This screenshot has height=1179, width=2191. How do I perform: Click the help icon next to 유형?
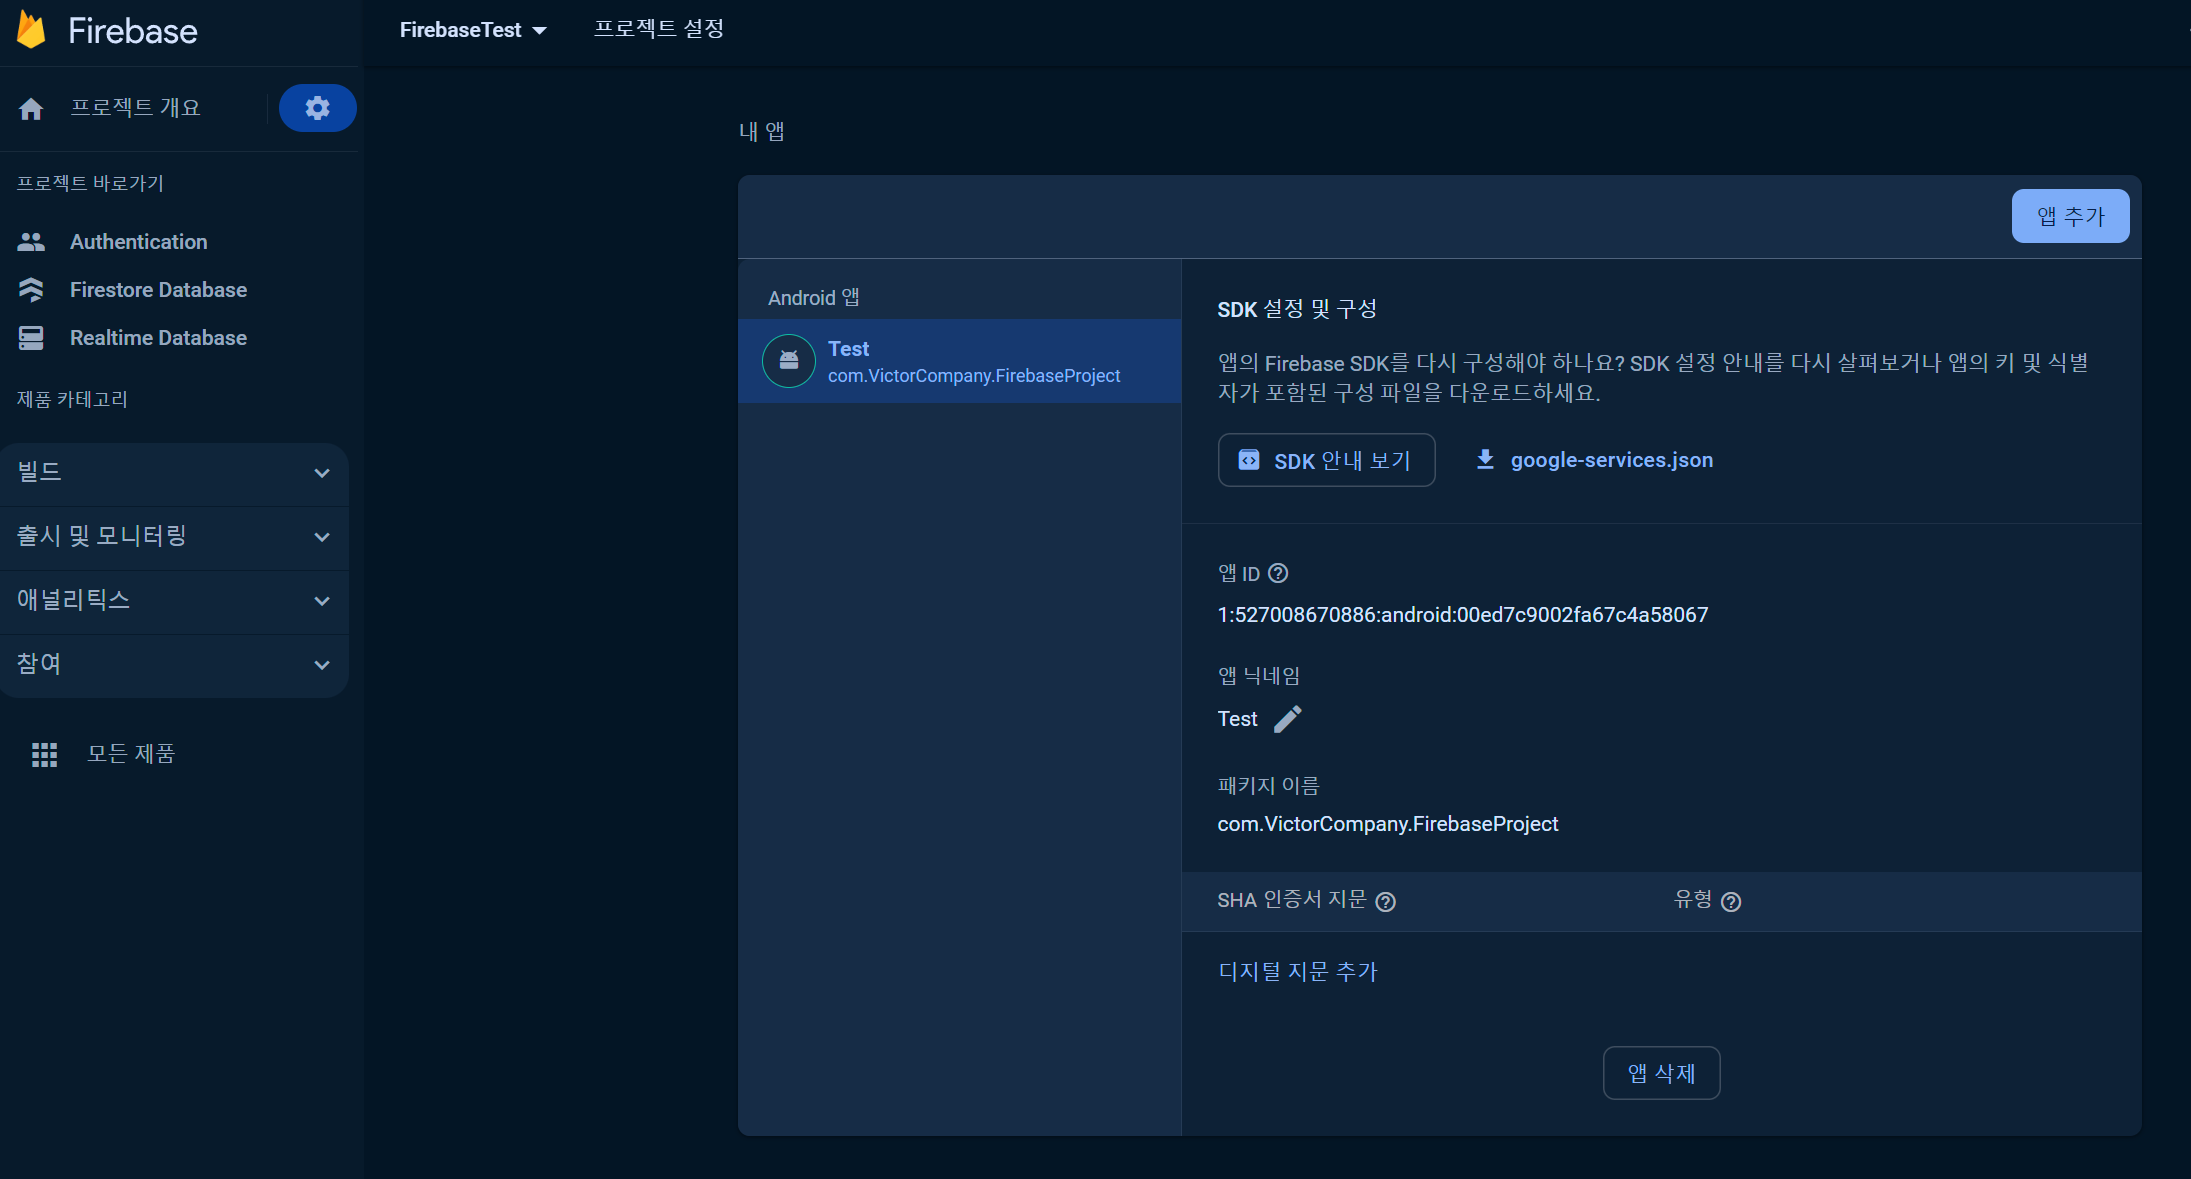(x=1731, y=901)
